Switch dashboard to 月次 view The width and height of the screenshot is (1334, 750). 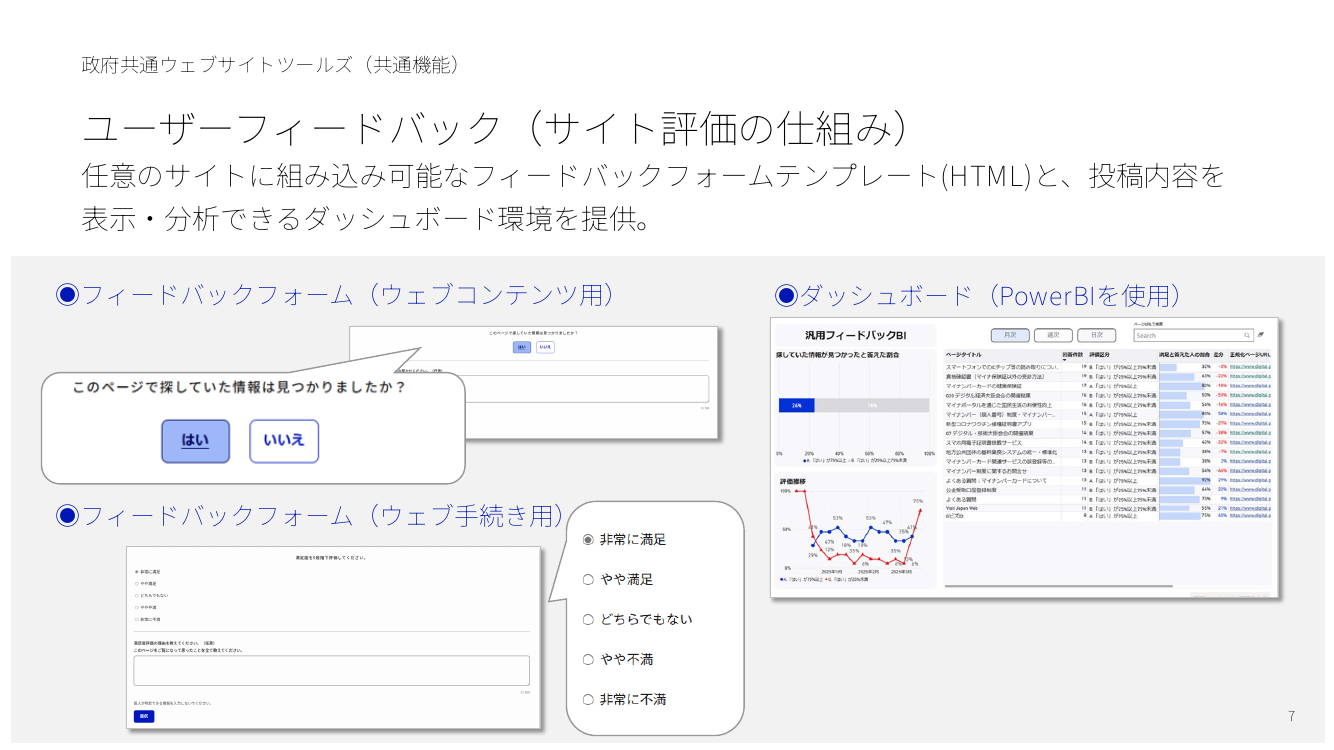pyautogui.click(x=1010, y=335)
